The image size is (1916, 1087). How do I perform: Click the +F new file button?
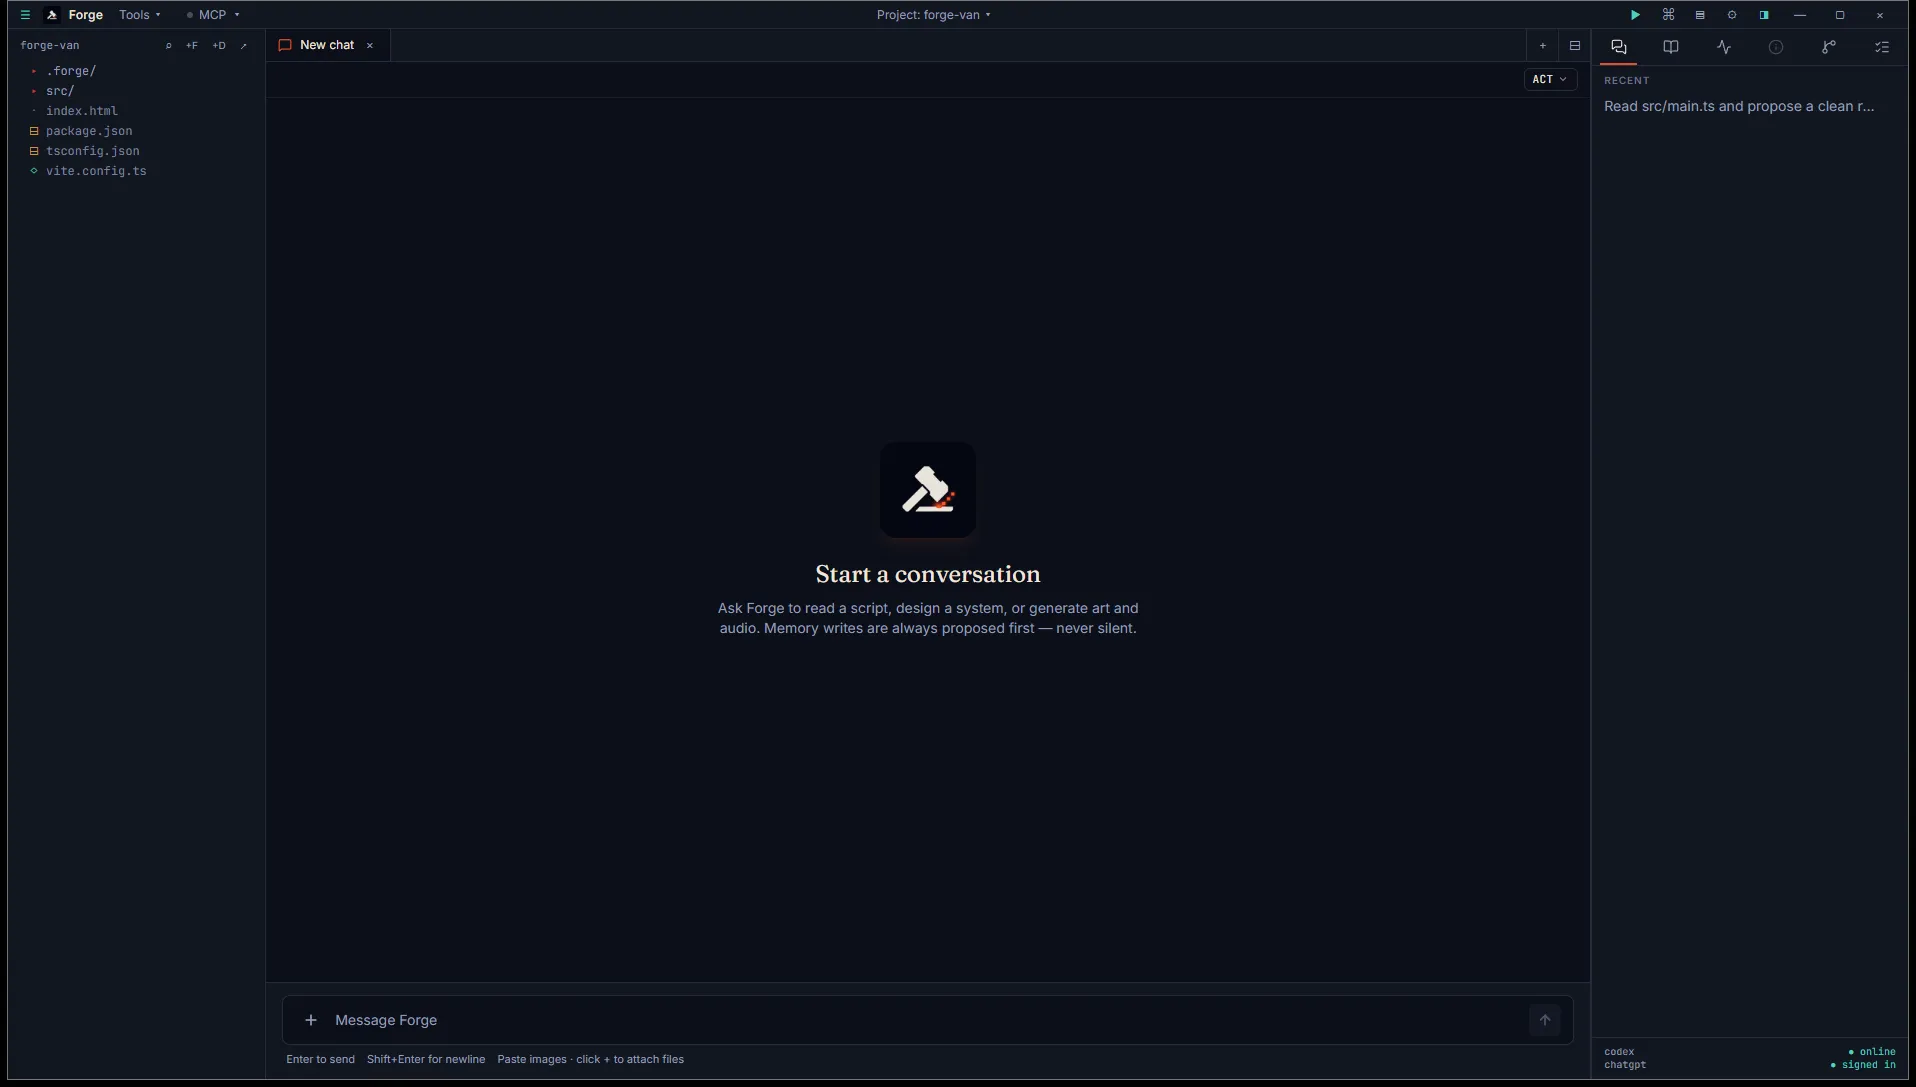coord(192,46)
